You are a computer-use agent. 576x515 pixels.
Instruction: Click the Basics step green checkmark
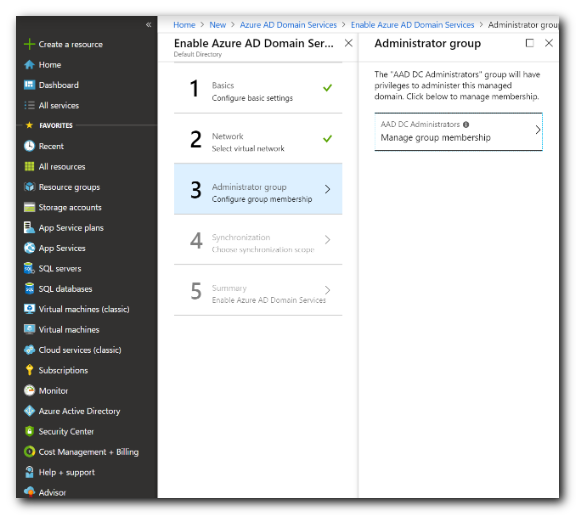click(x=327, y=88)
